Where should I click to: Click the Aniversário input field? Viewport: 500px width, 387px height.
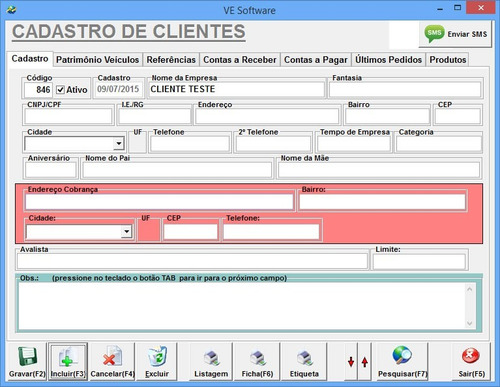[x=51, y=170]
